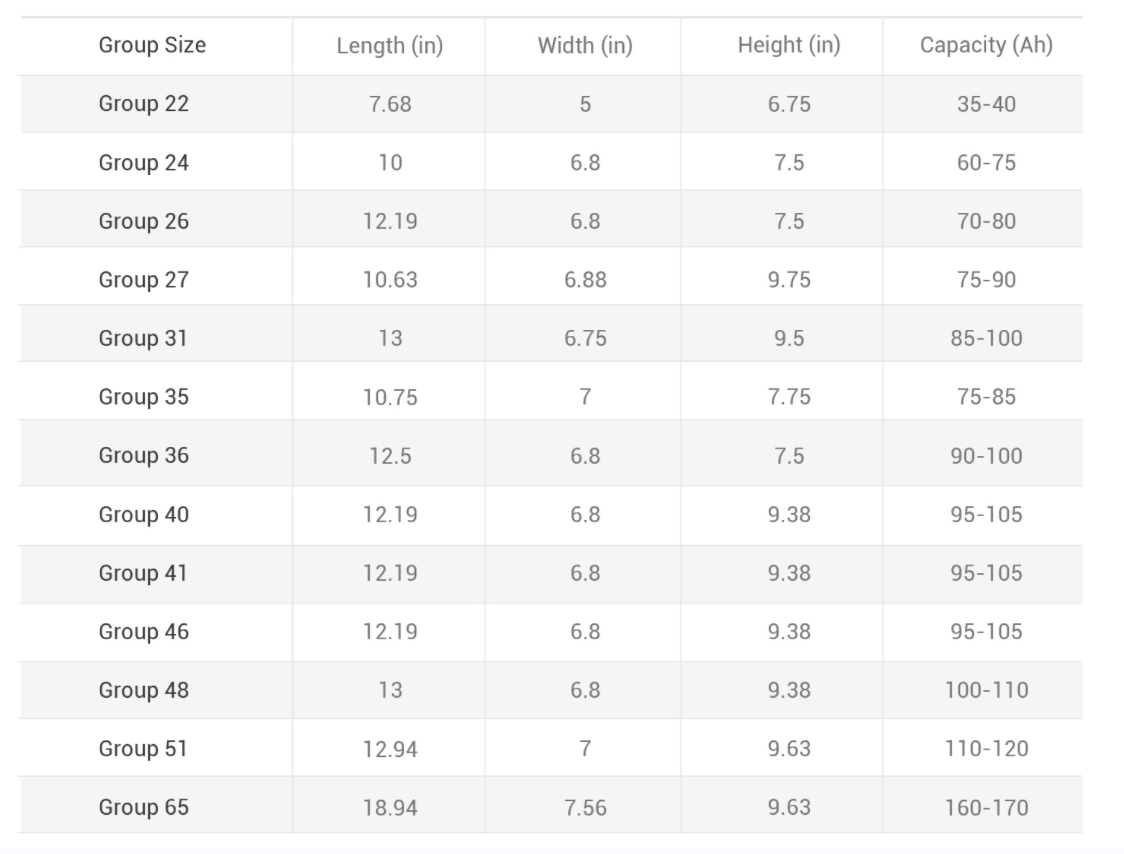Select the Group 24 row label
Screen dimensions: 1124x854
click(x=143, y=163)
